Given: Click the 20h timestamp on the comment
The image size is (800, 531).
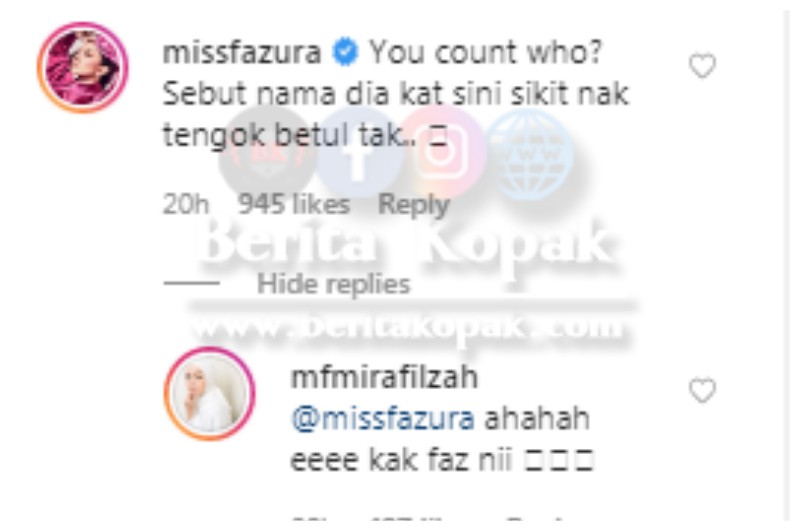Looking at the screenshot, I should (186, 205).
